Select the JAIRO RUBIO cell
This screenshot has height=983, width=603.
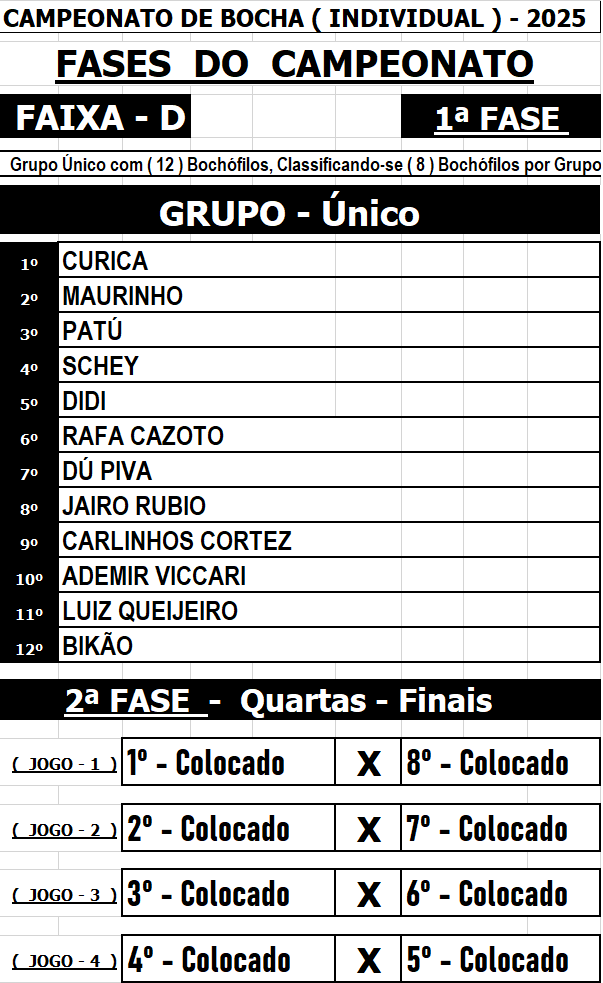[329, 505]
